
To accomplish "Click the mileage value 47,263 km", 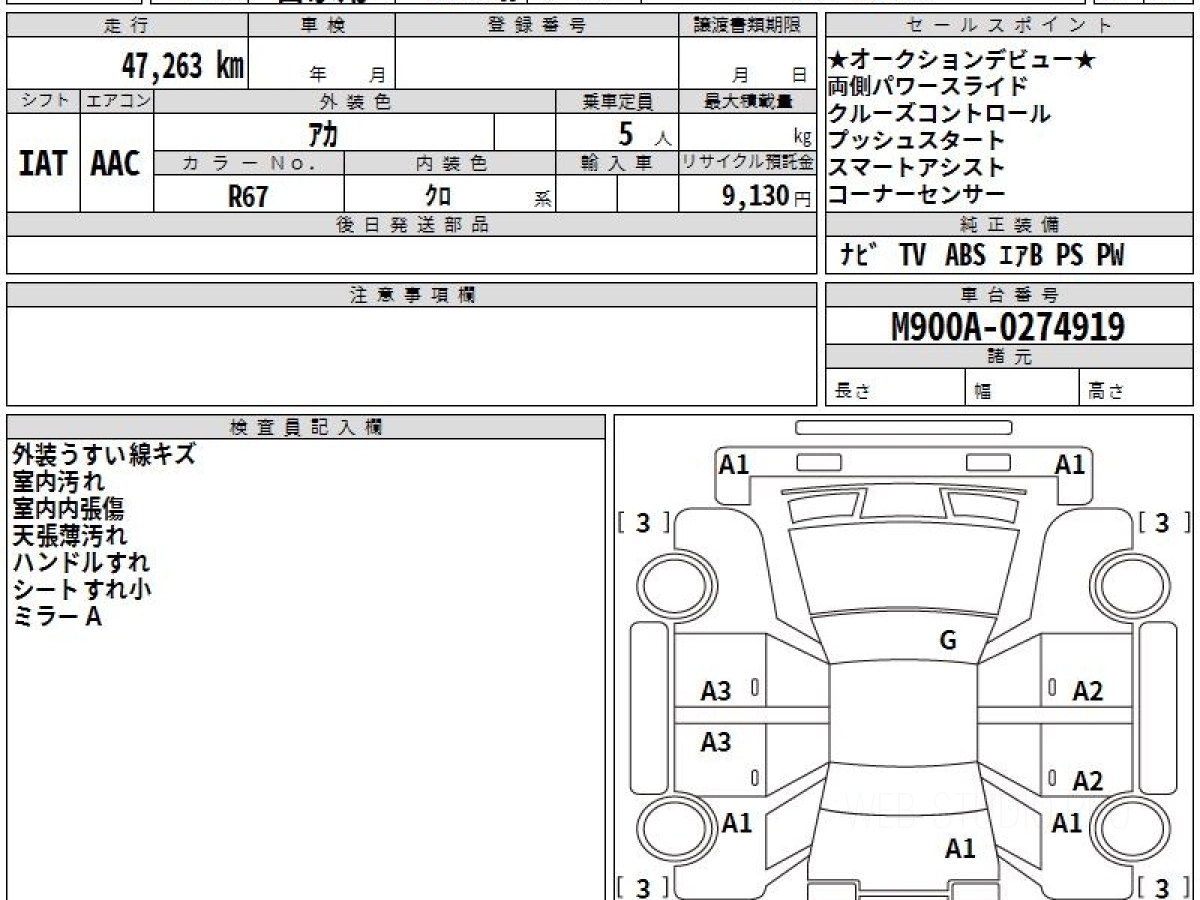I will 183,66.
